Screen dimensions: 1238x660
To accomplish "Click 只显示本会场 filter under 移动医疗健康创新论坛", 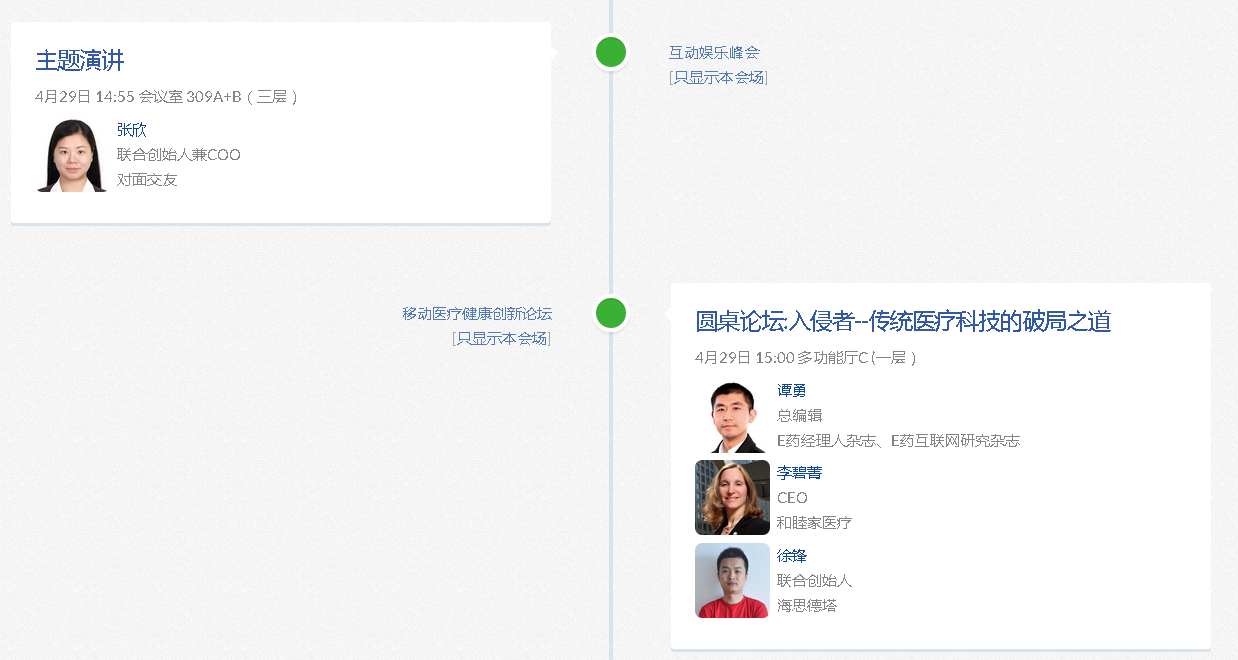I will pyautogui.click(x=501, y=339).
